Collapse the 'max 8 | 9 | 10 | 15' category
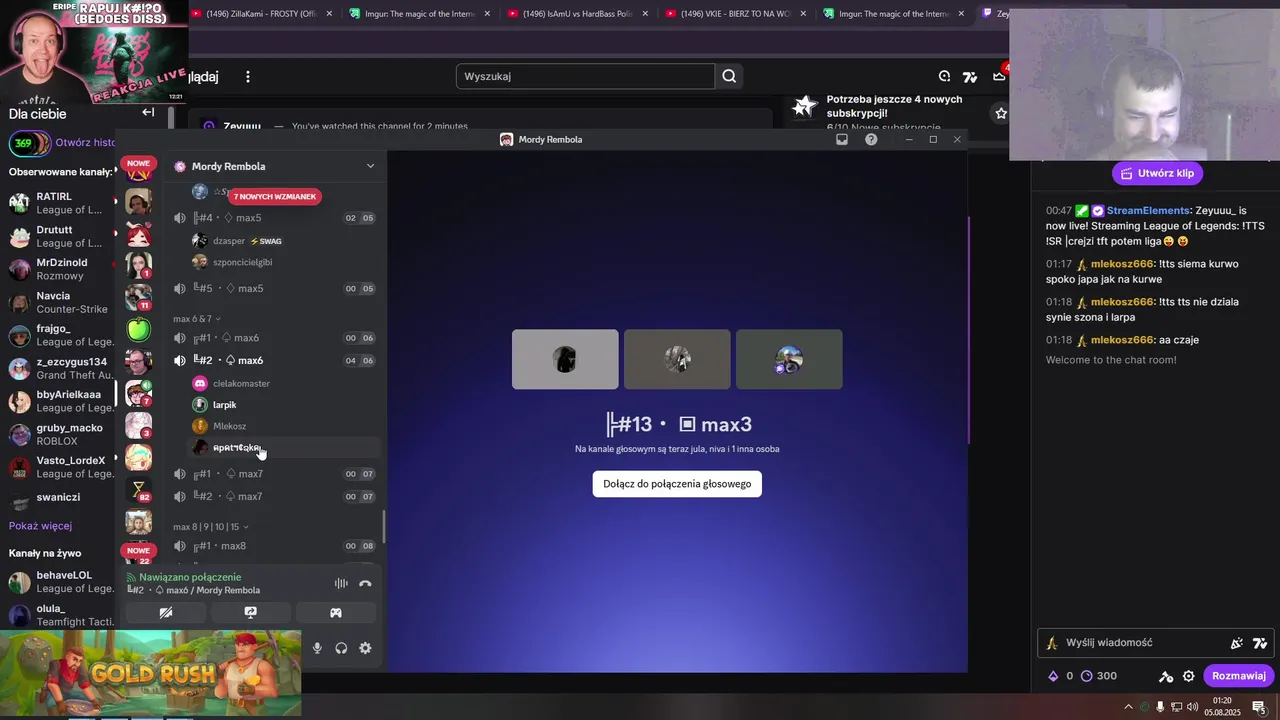This screenshot has width=1280, height=720. tap(211, 527)
